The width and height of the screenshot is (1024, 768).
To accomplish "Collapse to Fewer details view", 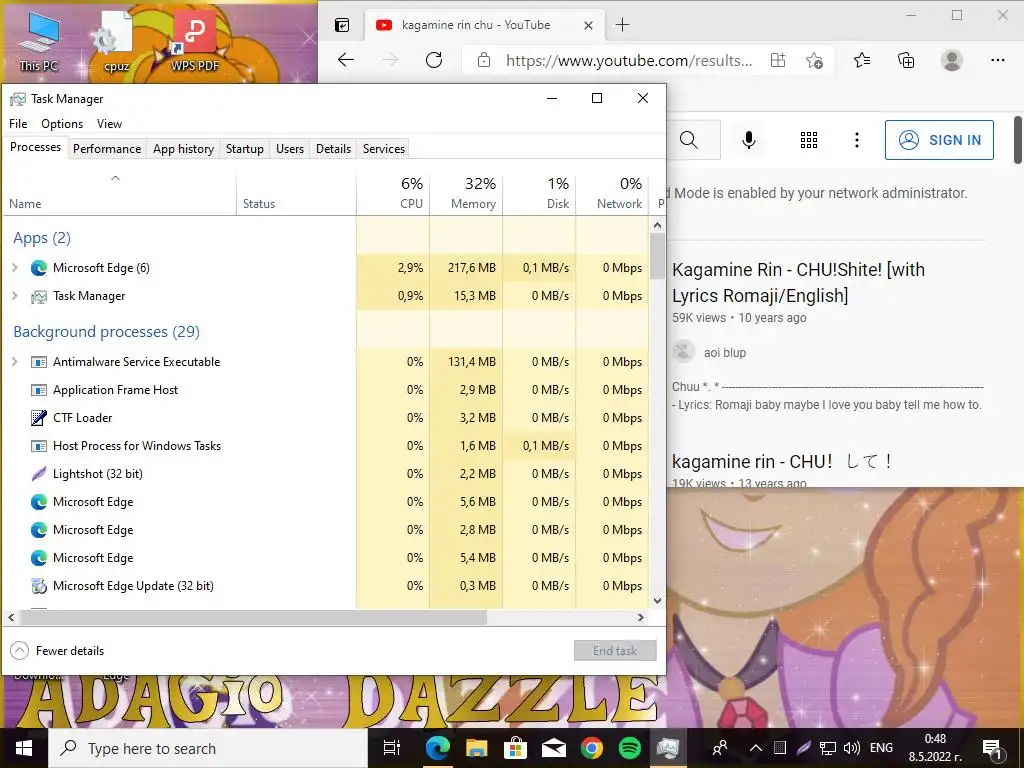I will point(57,650).
